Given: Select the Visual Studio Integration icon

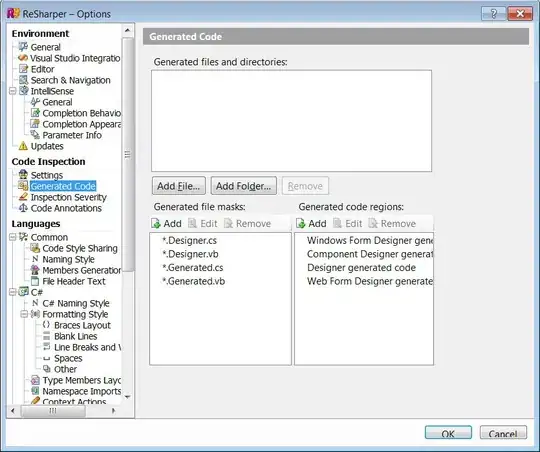Looking at the screenshot, I should 23,58.
